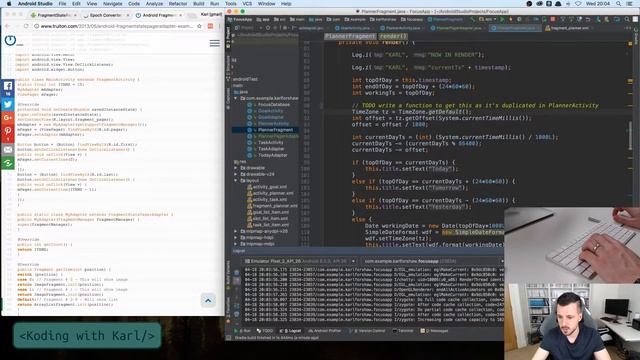
Task: Open the Android Profiler tool window
Action: coord(325,331)
